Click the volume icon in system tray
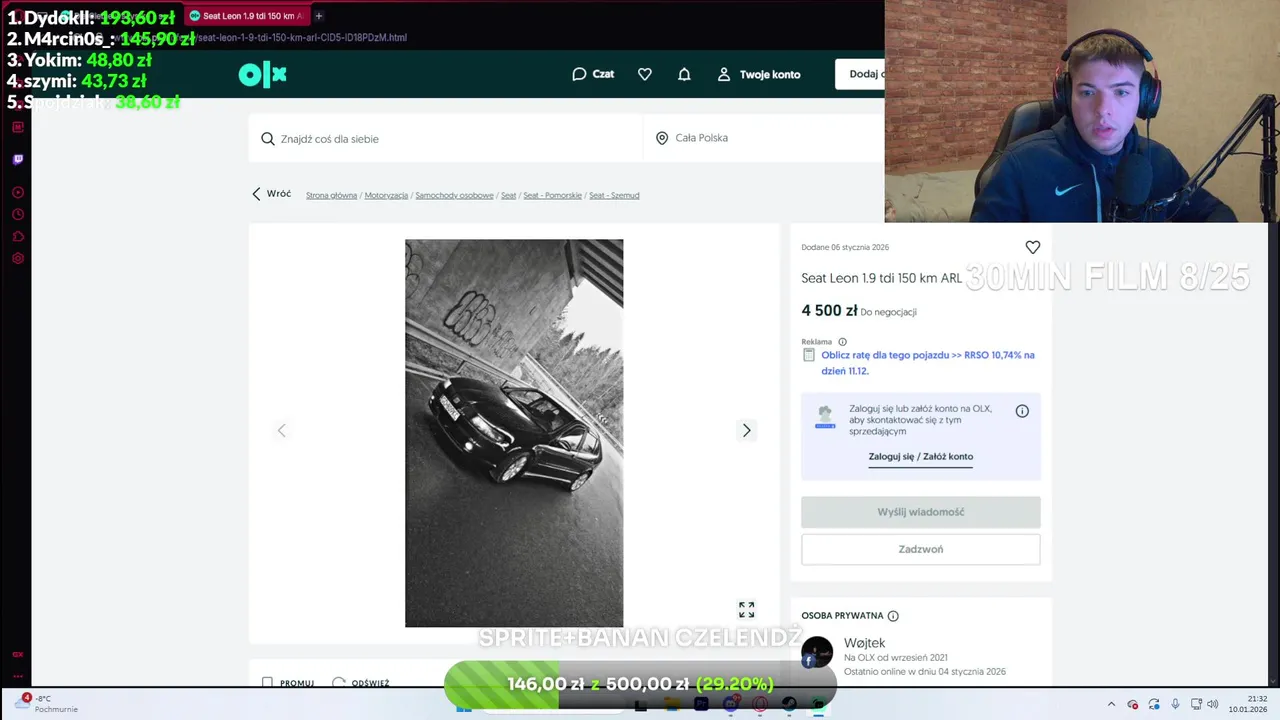This screenshot has width=1280, height=720. pos(1213,704)
